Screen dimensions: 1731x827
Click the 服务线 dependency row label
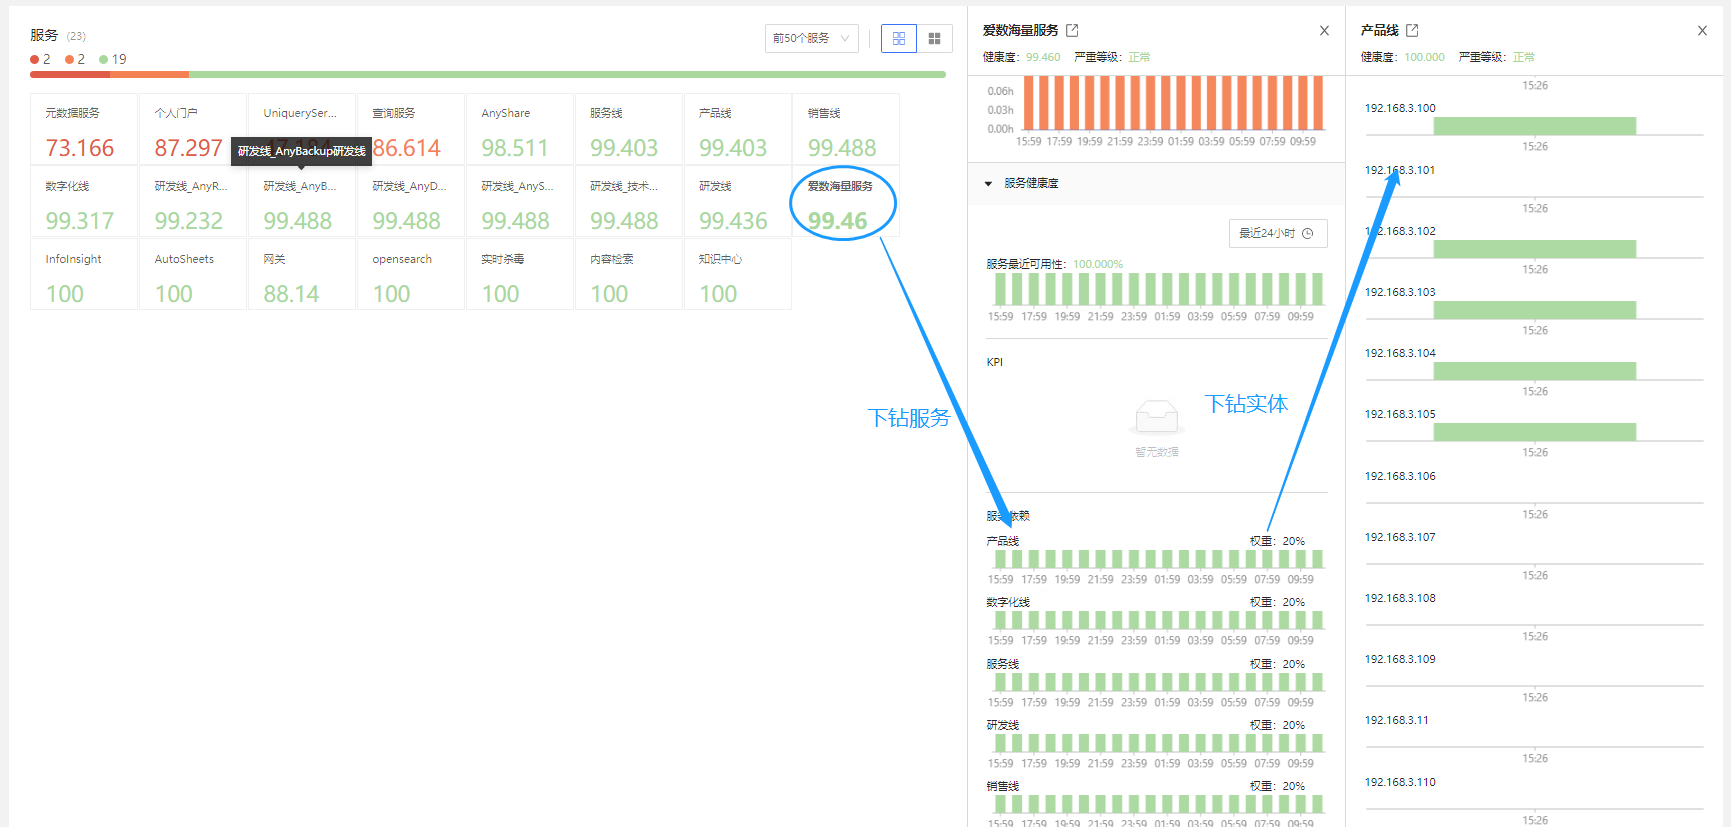coord(1003,664)
